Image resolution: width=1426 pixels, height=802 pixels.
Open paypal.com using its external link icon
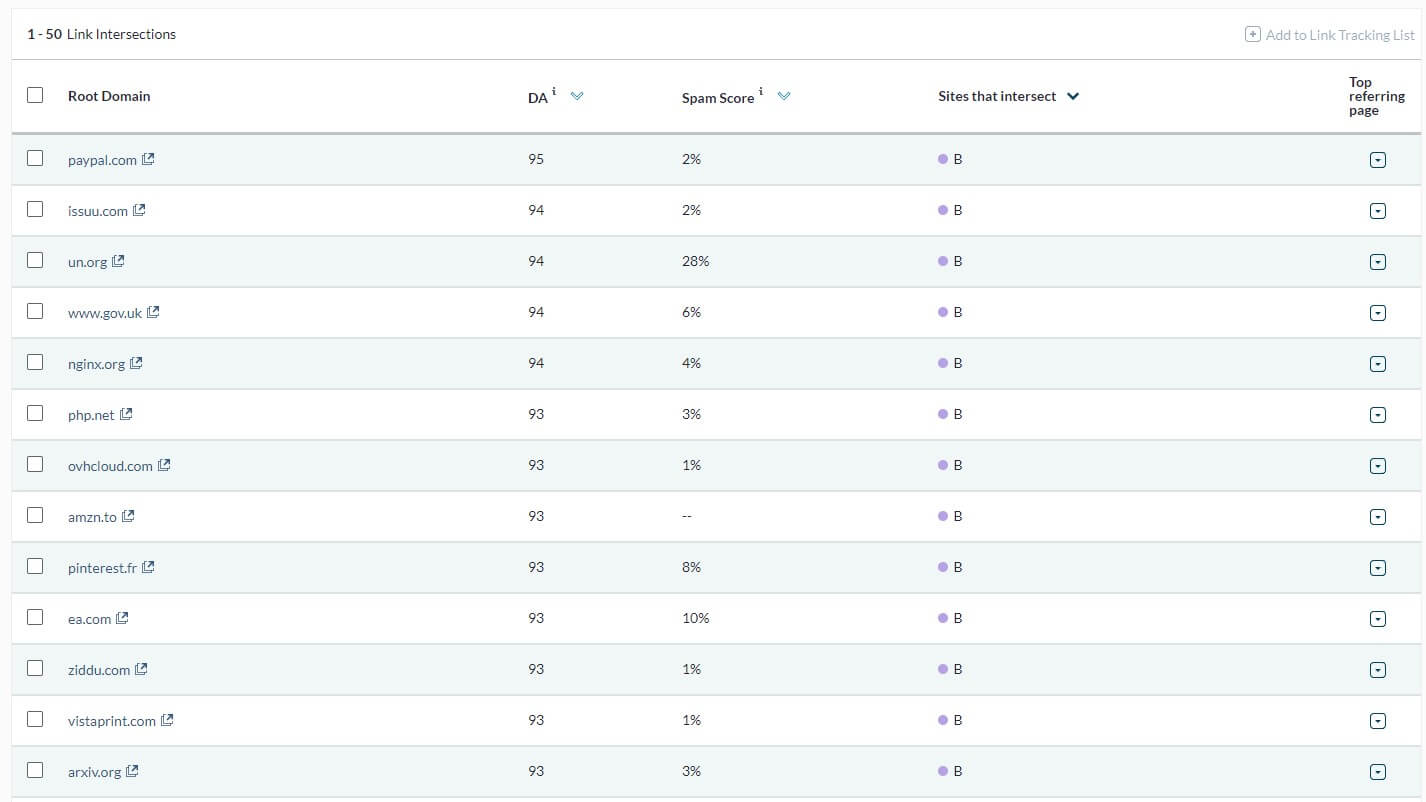(x=150, y=158)
